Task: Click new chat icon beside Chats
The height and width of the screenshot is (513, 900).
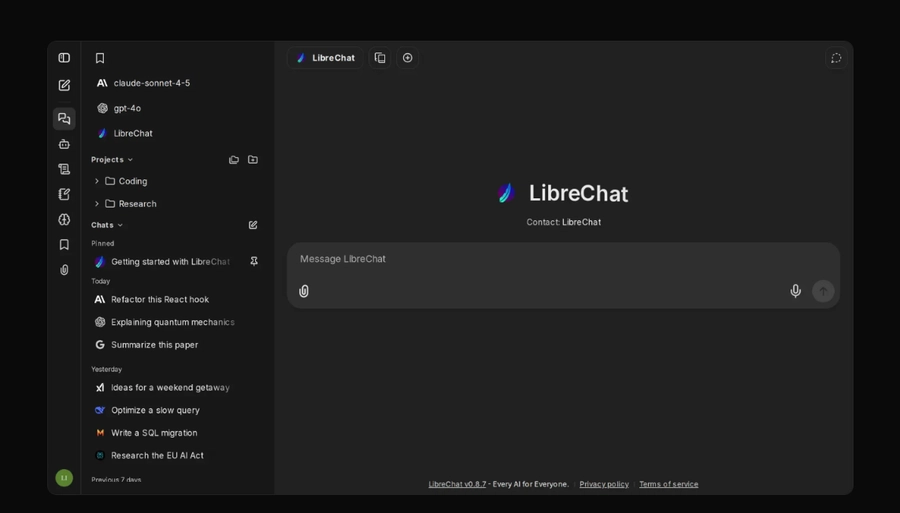Action: coord(253,225)
